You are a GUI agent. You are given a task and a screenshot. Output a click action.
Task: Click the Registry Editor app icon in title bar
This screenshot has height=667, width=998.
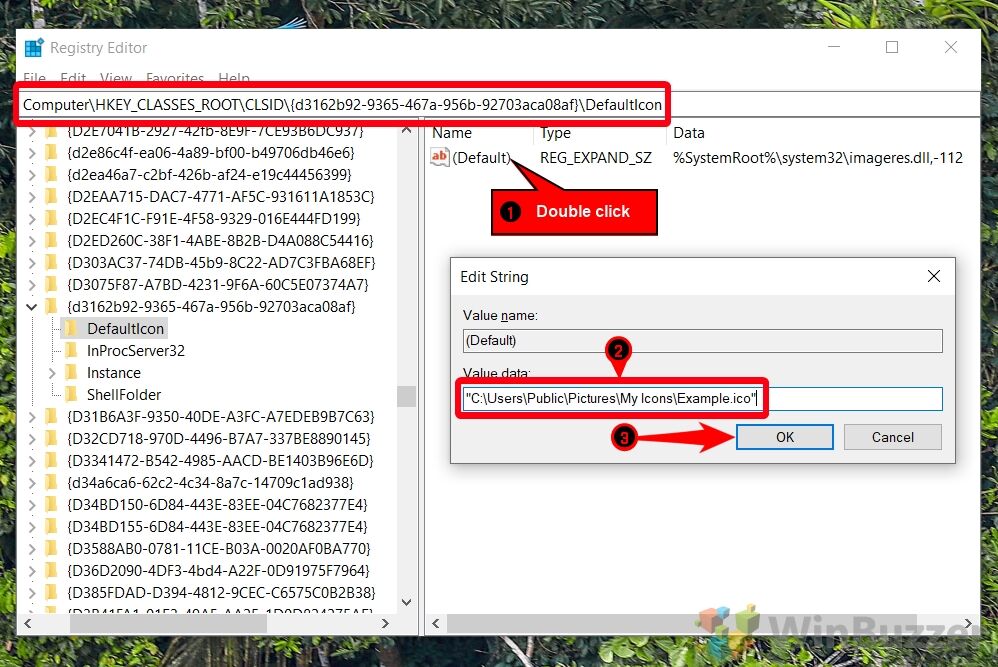tap(34, 48)
